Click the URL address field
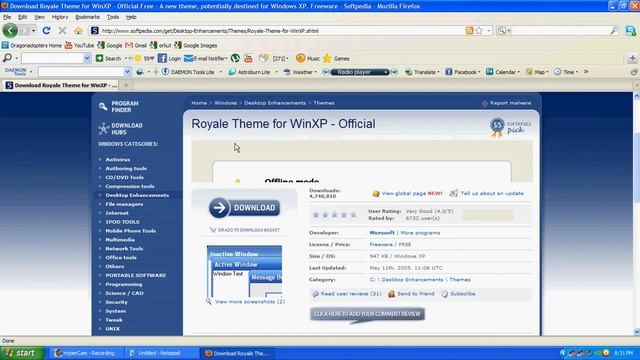 (x=282, y=31)
